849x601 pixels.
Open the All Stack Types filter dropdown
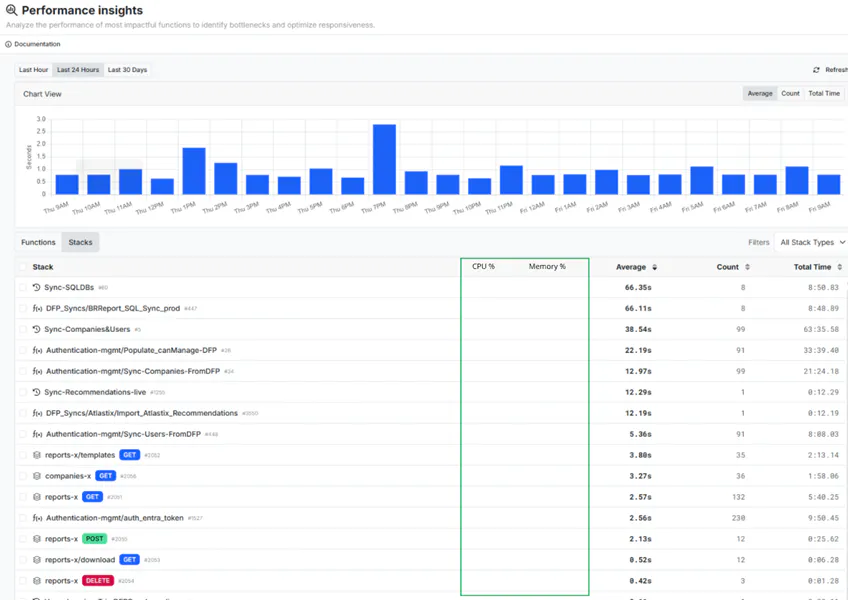pyautogui.click(x=812, y=243)
